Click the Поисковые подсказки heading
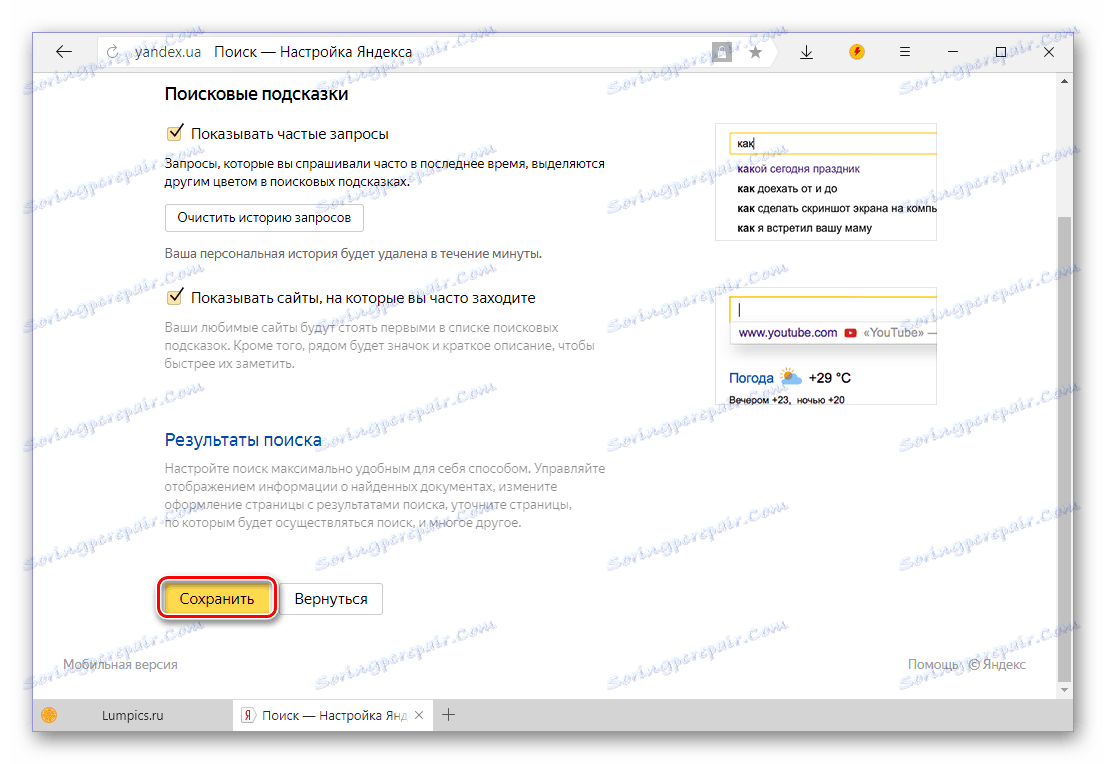 click(256, 94)
